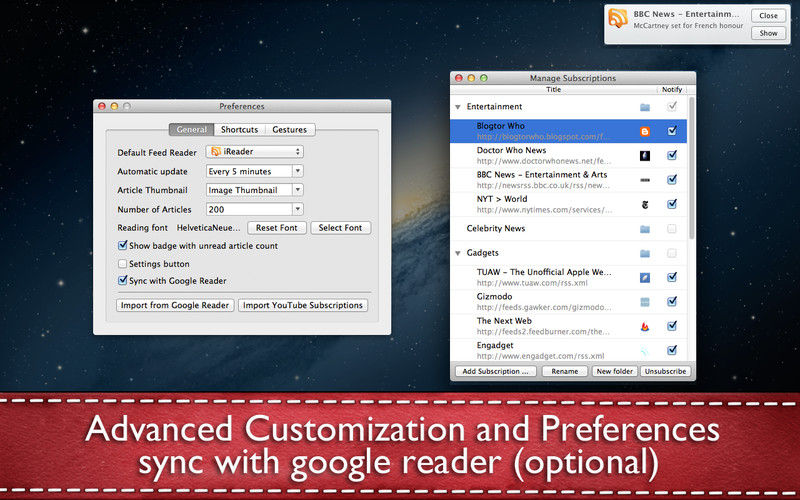Screen dimensions: 800x500
Task: Switch to the Shortcuts tab
Action: point(239,130)
